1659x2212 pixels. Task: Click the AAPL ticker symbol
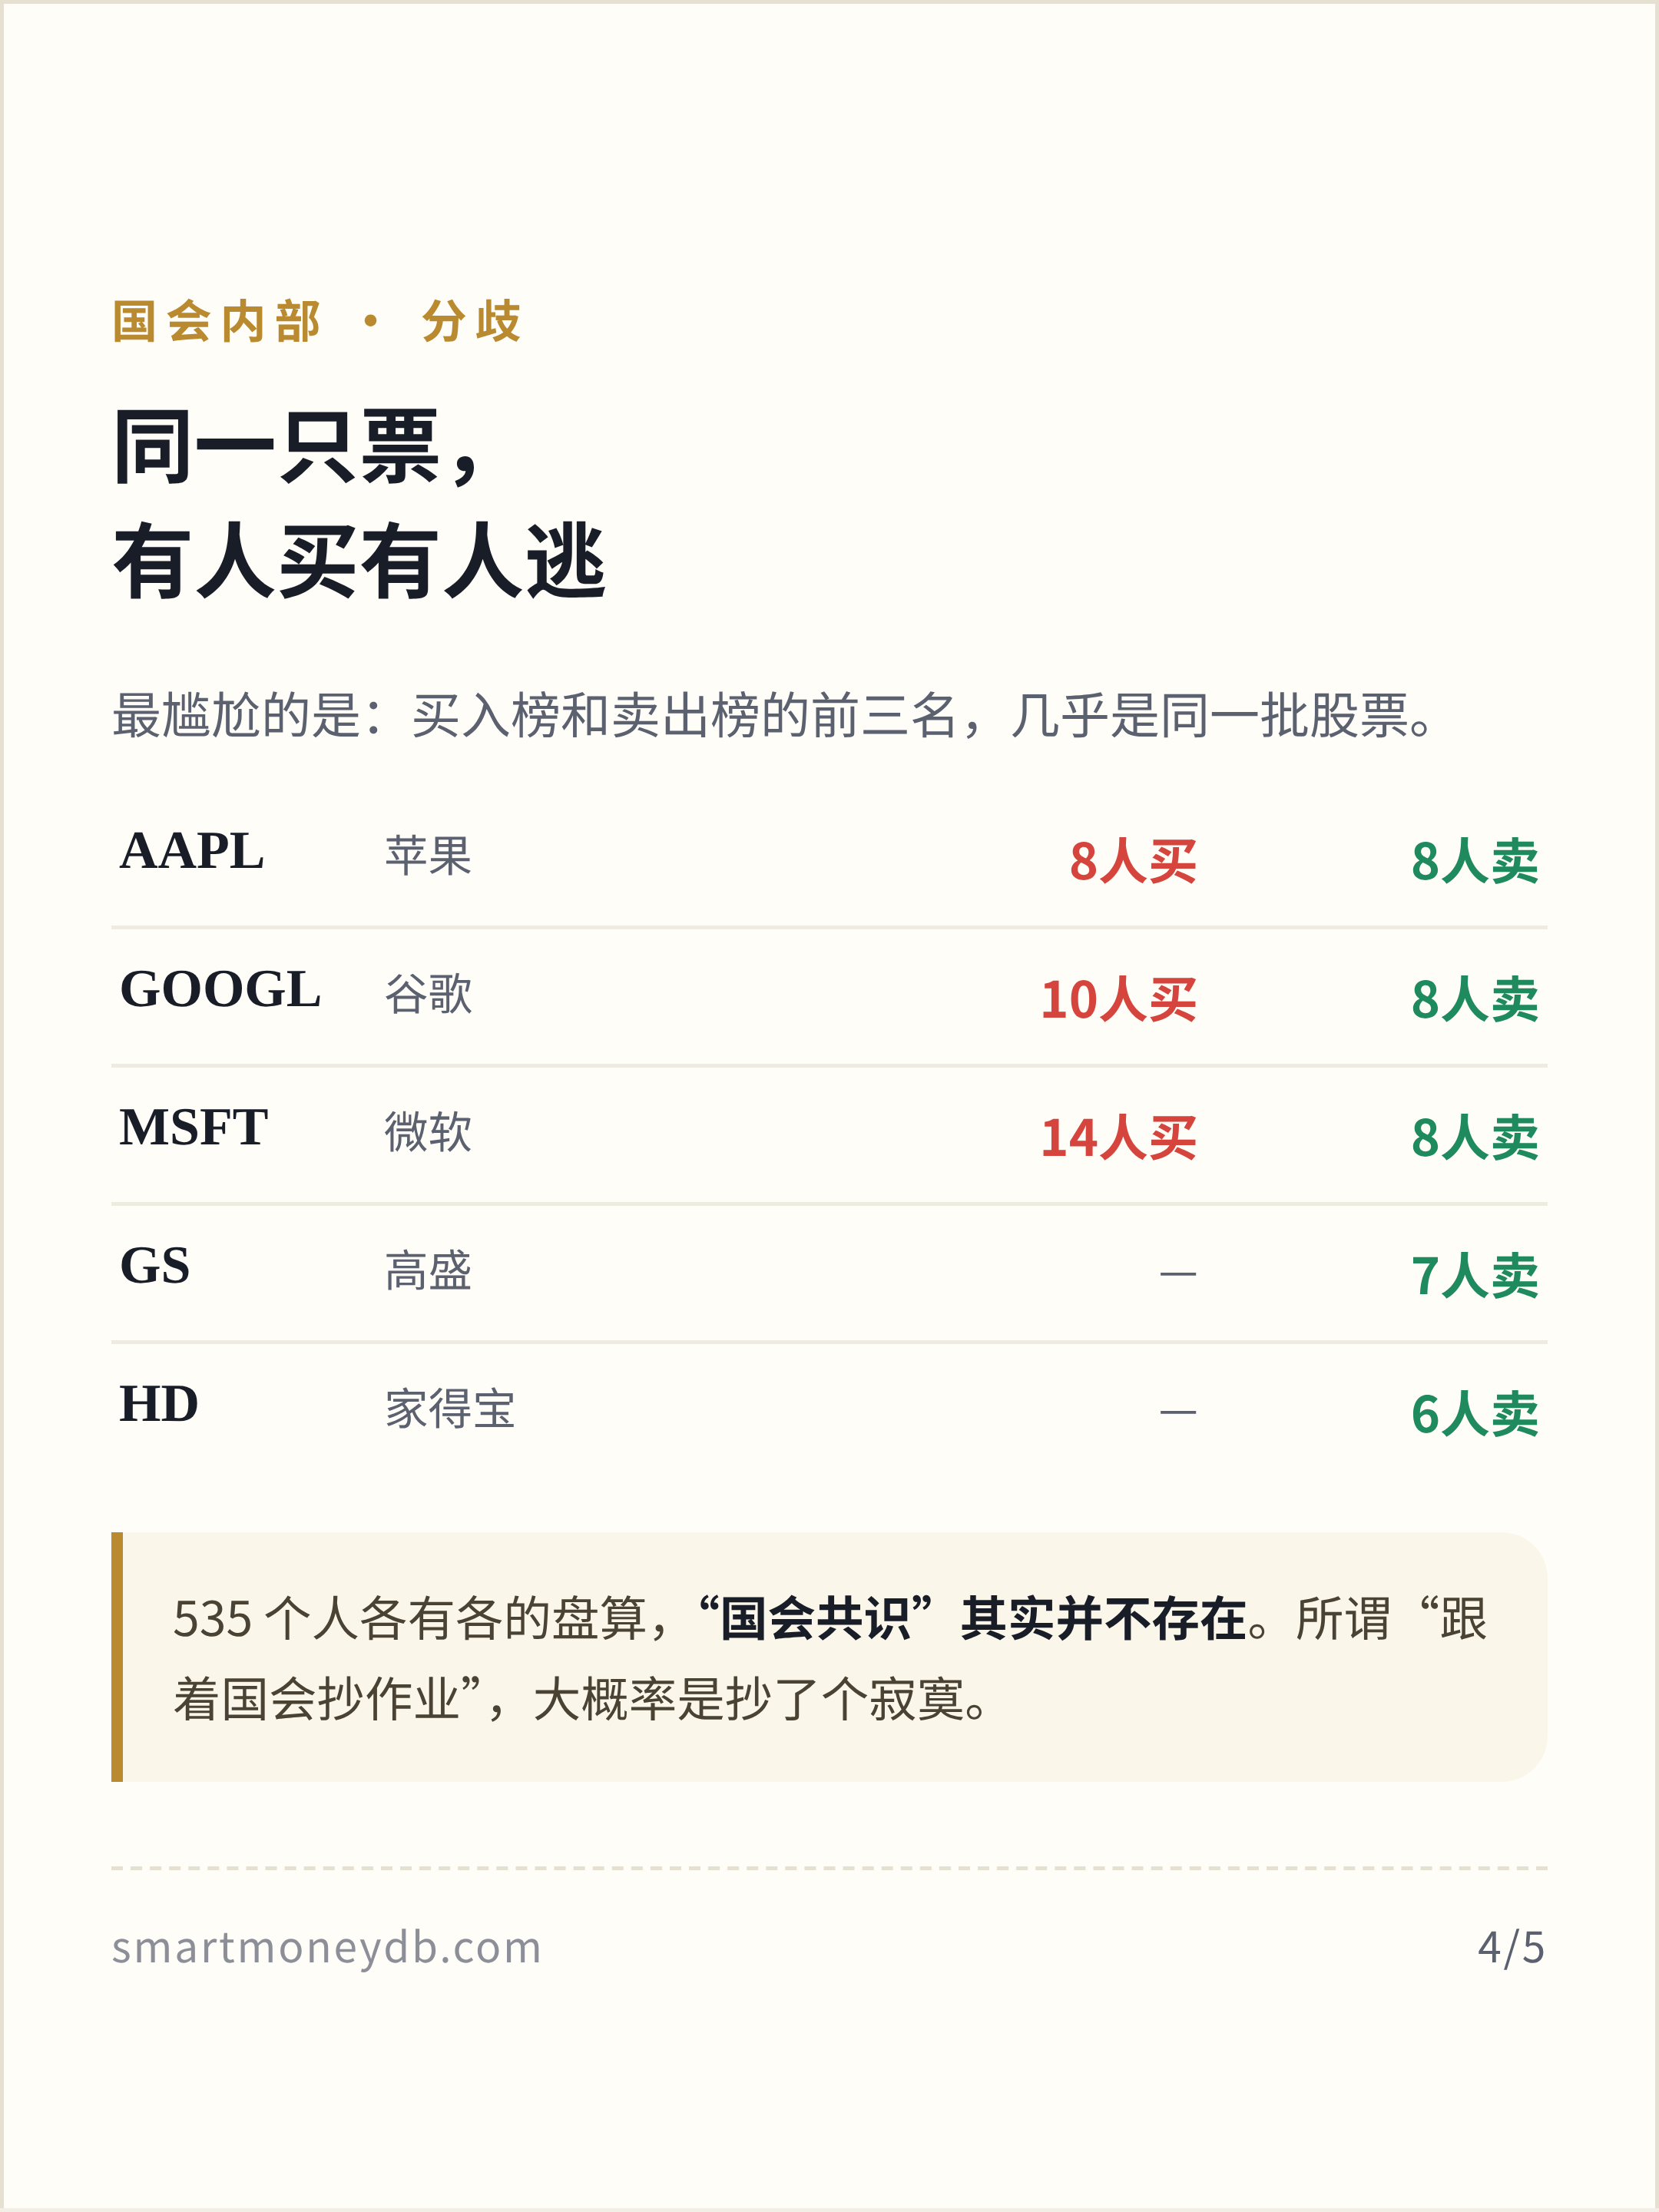[x=191, y=851]
